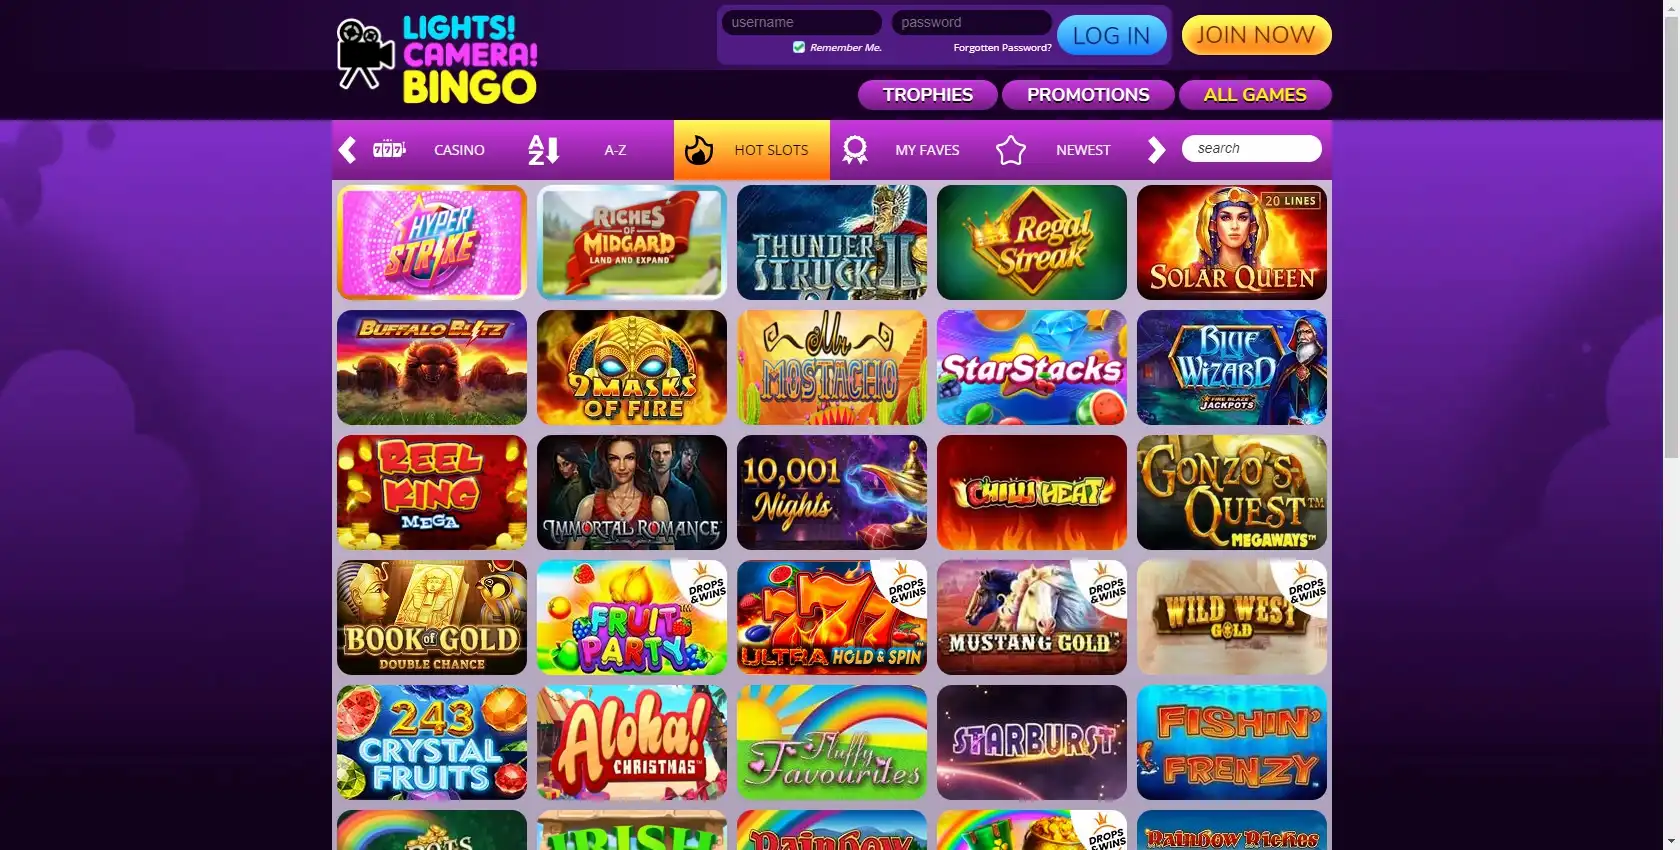Click the Newest star icon

coord(1011,150)
